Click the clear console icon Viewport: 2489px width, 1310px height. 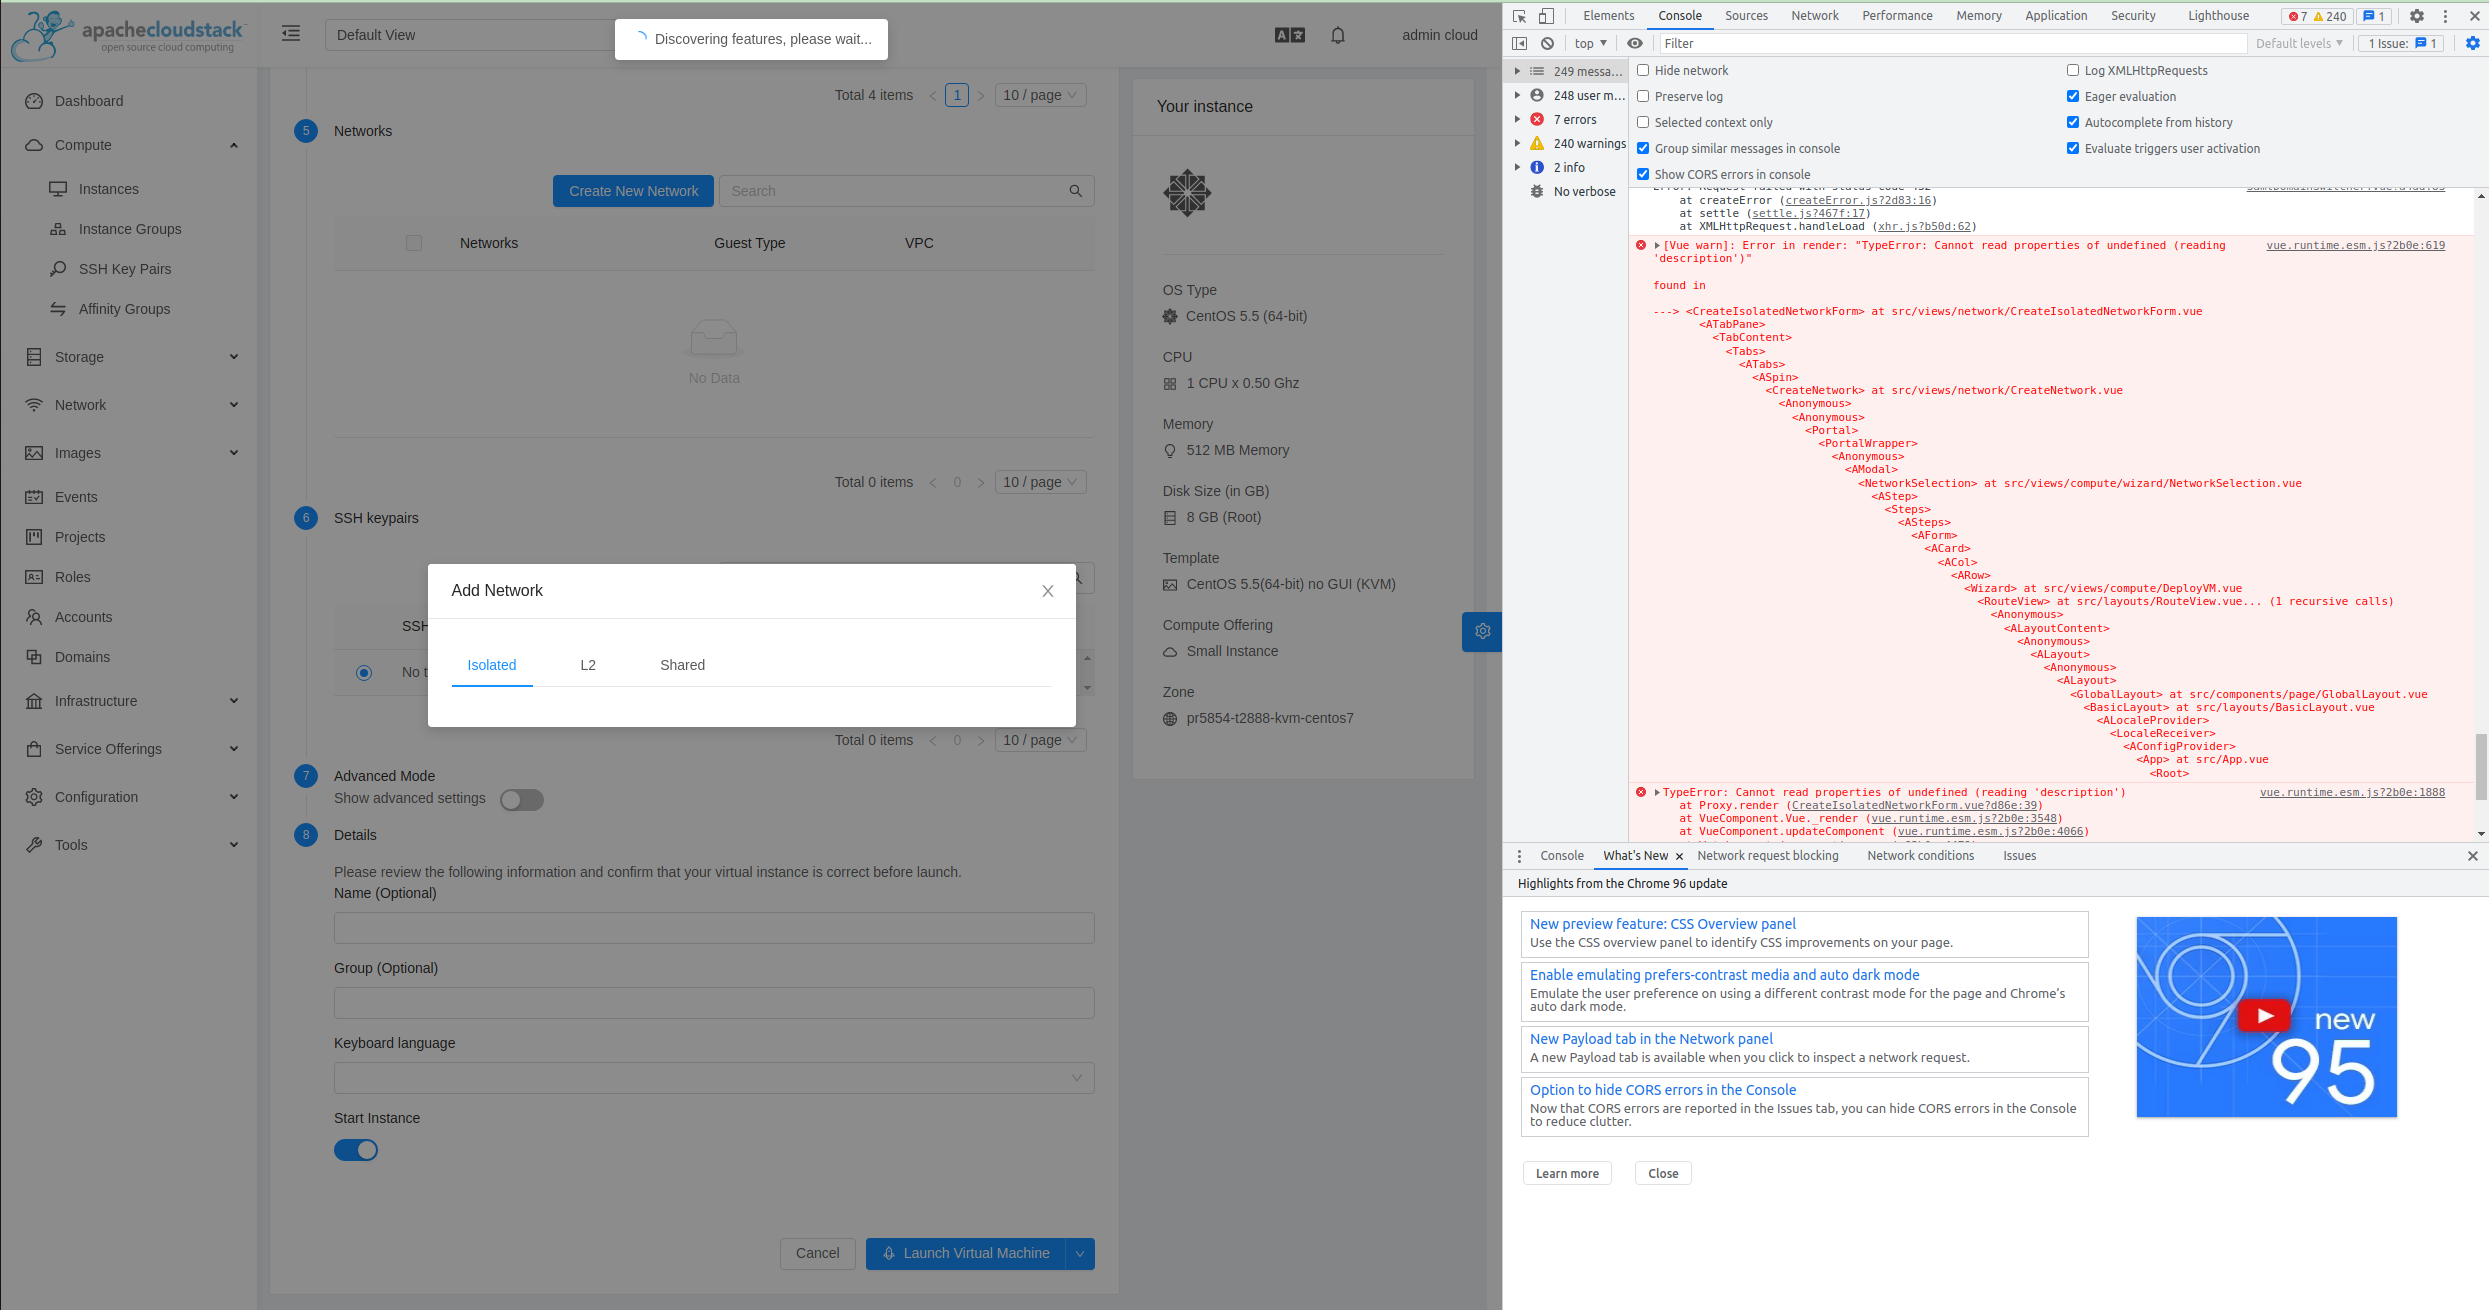1547,43
